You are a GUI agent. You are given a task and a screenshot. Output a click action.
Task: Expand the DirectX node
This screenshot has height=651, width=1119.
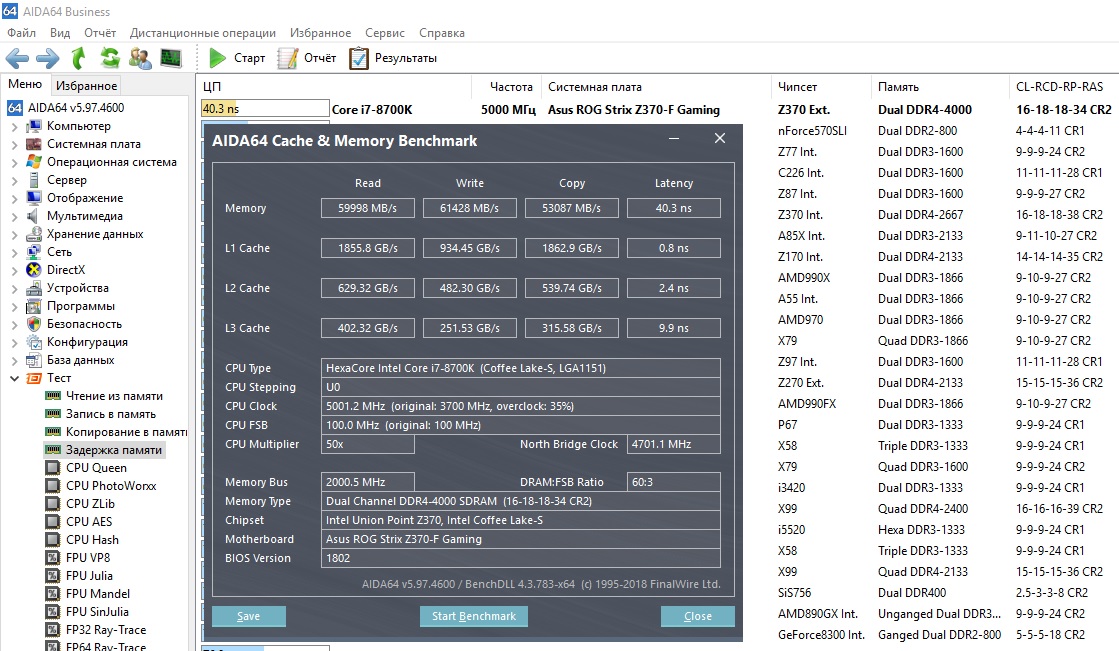pos(14,271)
